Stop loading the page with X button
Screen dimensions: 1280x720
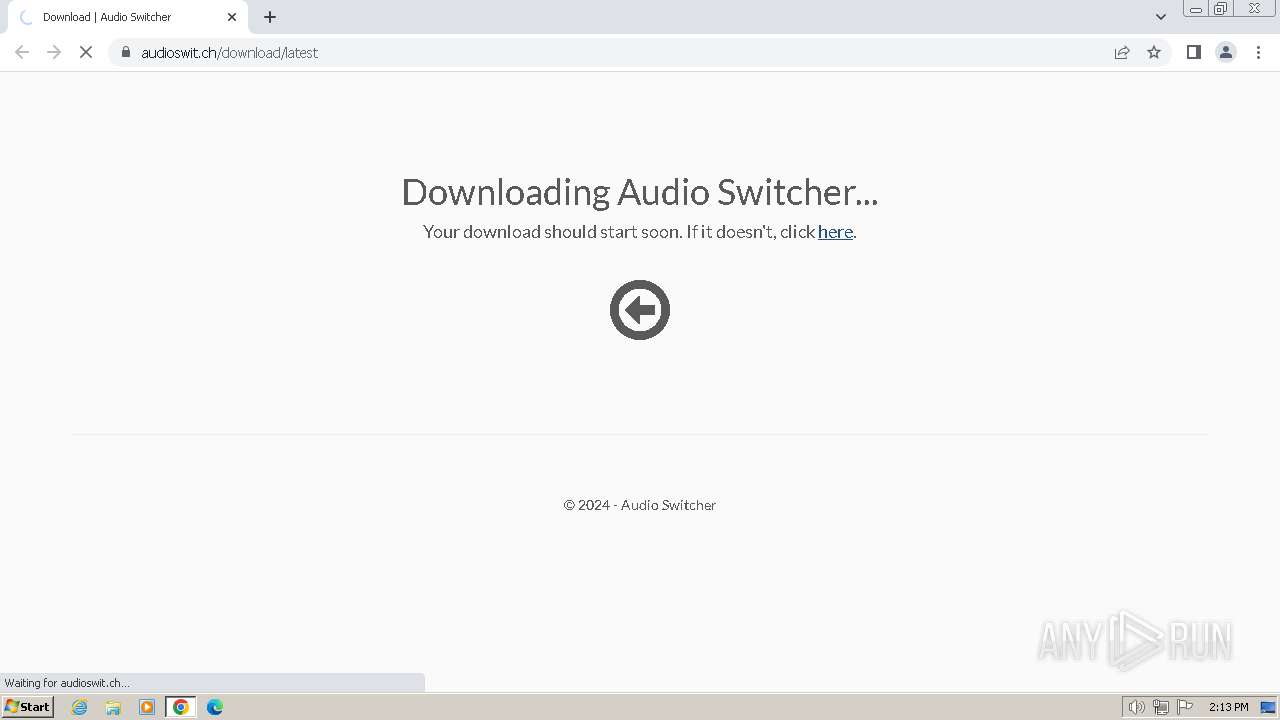tap(86, 52)
